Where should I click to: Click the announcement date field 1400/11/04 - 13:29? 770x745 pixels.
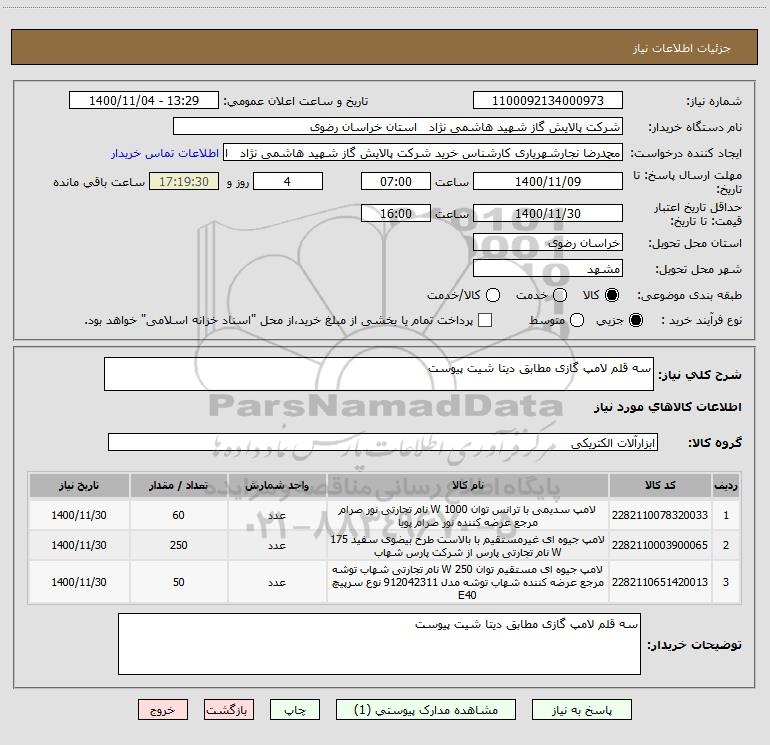point(144,100)
